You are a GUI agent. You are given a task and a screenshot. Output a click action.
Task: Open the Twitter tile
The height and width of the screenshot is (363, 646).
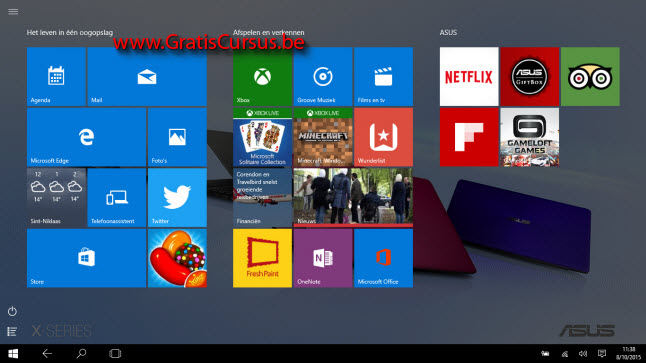(177, 198)
